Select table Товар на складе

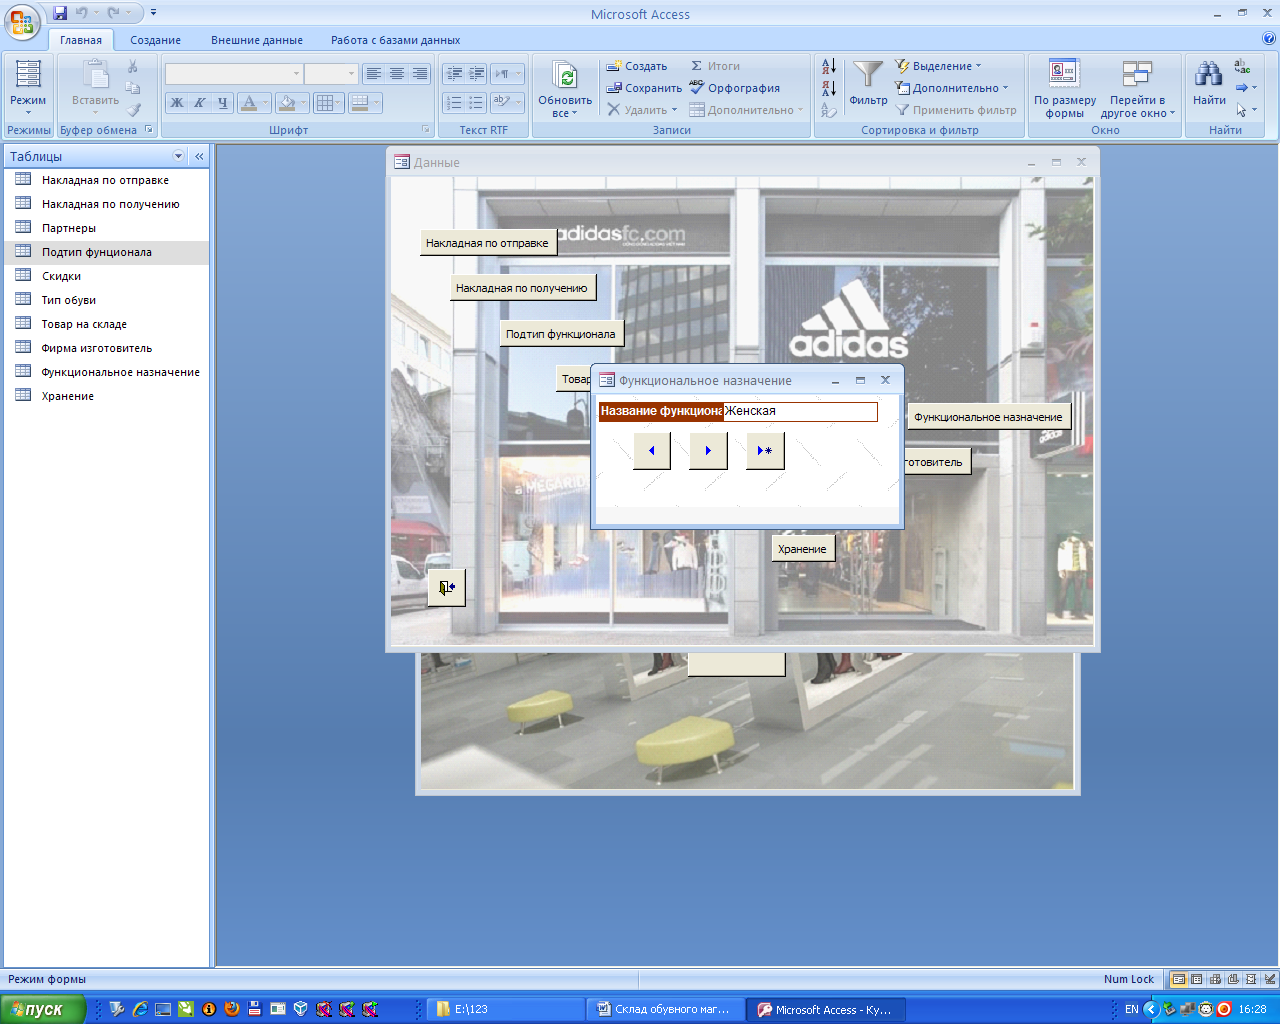click(107, 324)
